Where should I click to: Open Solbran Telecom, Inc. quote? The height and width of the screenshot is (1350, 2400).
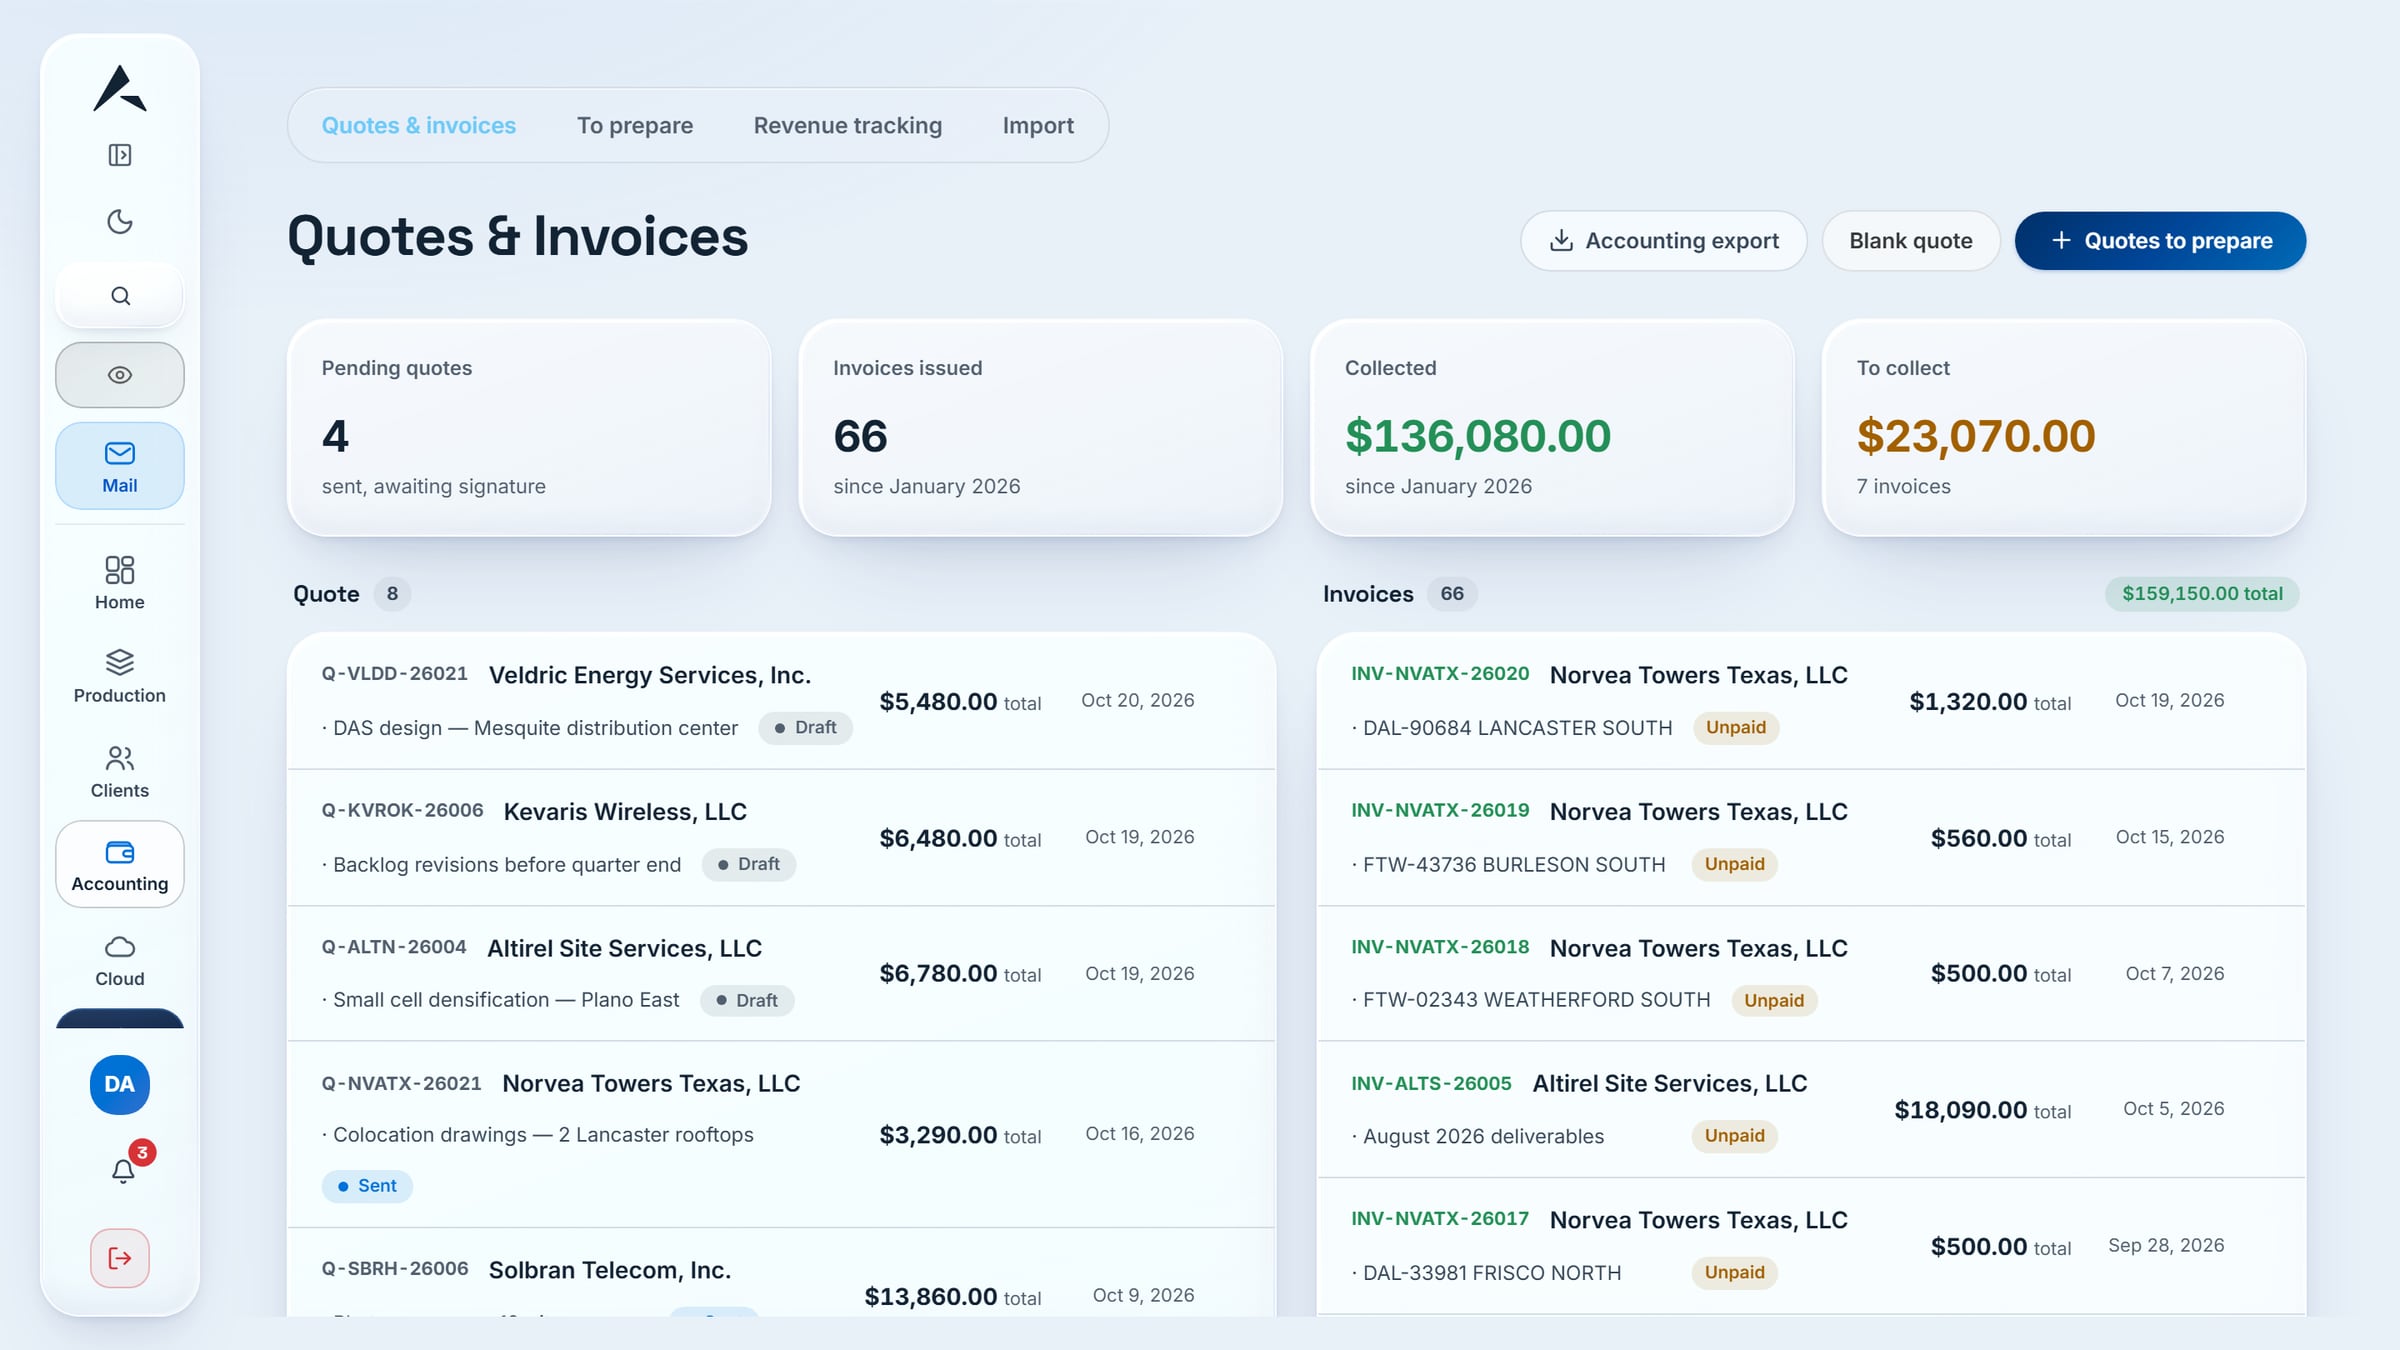click(782, 1274)
